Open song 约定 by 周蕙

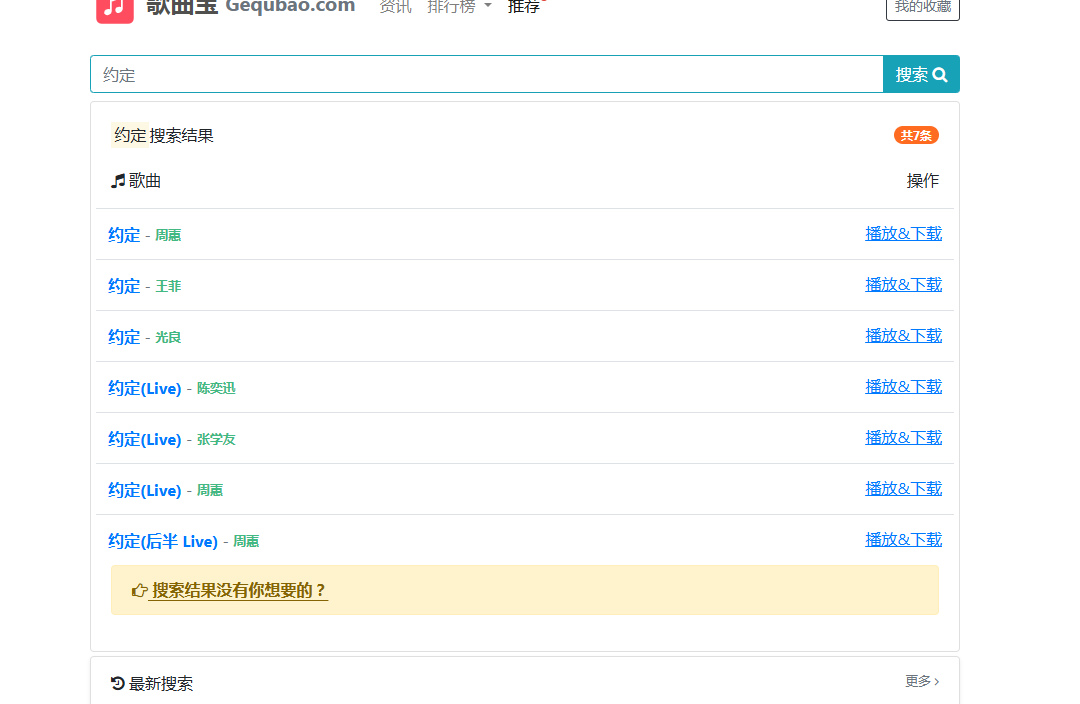click(124, 235)
